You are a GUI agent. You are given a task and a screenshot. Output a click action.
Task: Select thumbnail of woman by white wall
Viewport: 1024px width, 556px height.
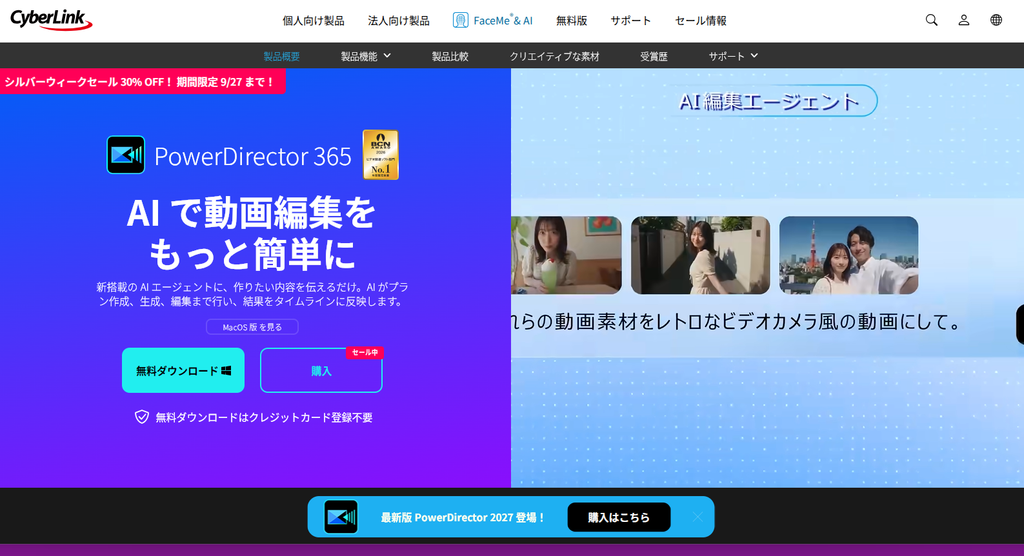click(x=700, y=255)
